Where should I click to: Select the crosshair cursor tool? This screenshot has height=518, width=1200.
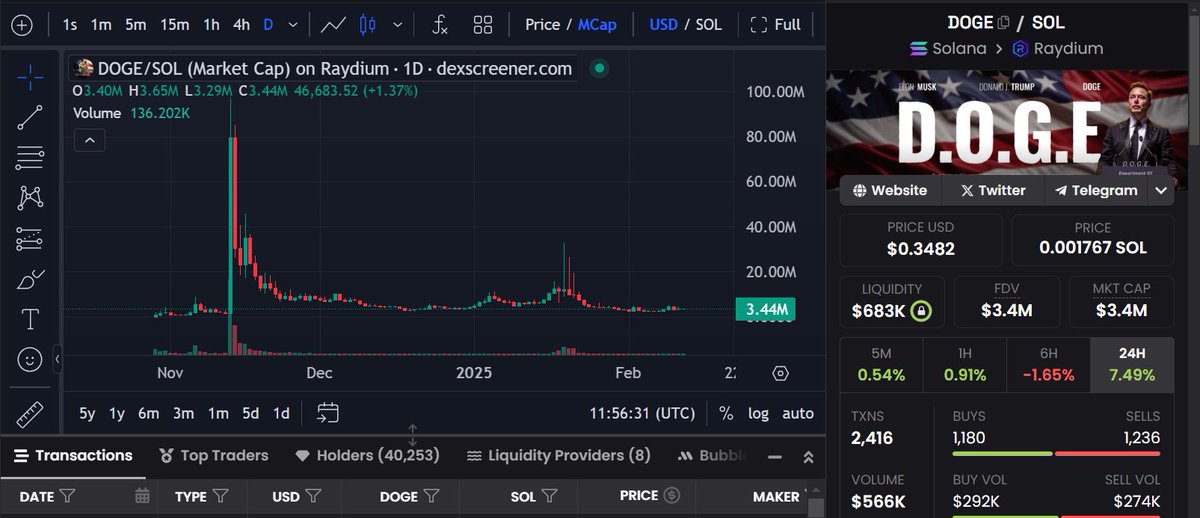(x=30, y=76)
